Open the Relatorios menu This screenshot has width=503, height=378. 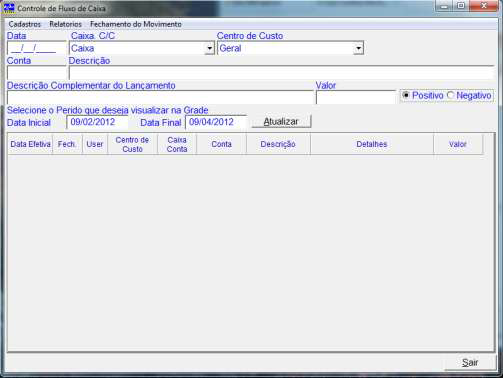(65, 24)
